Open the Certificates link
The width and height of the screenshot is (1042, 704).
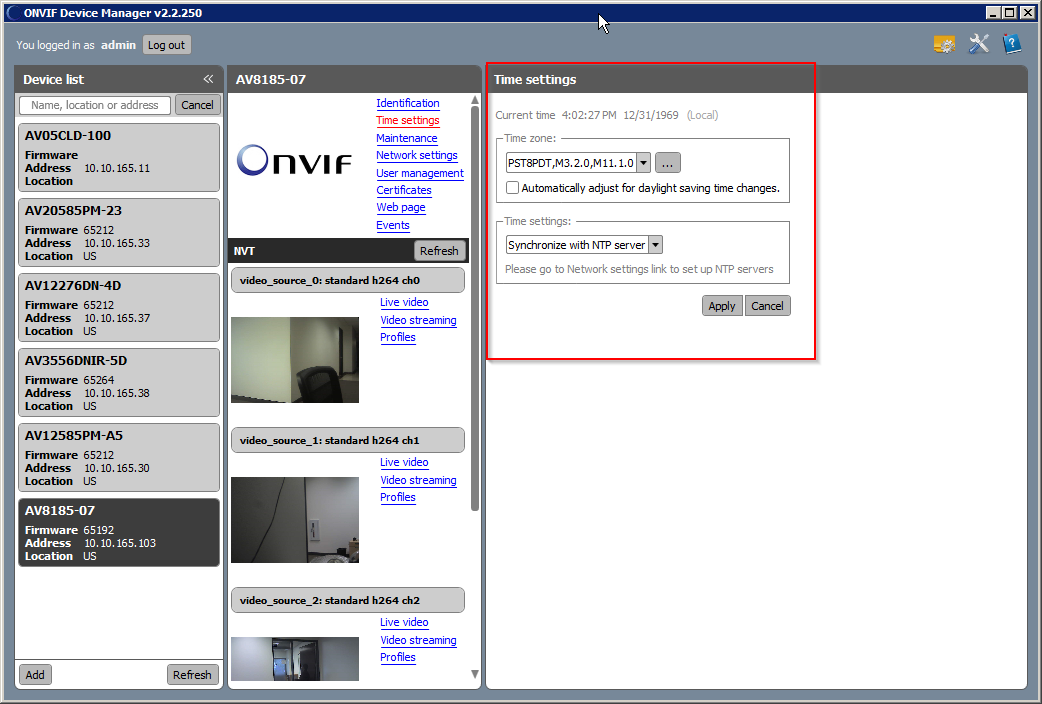tap(404, 190)
